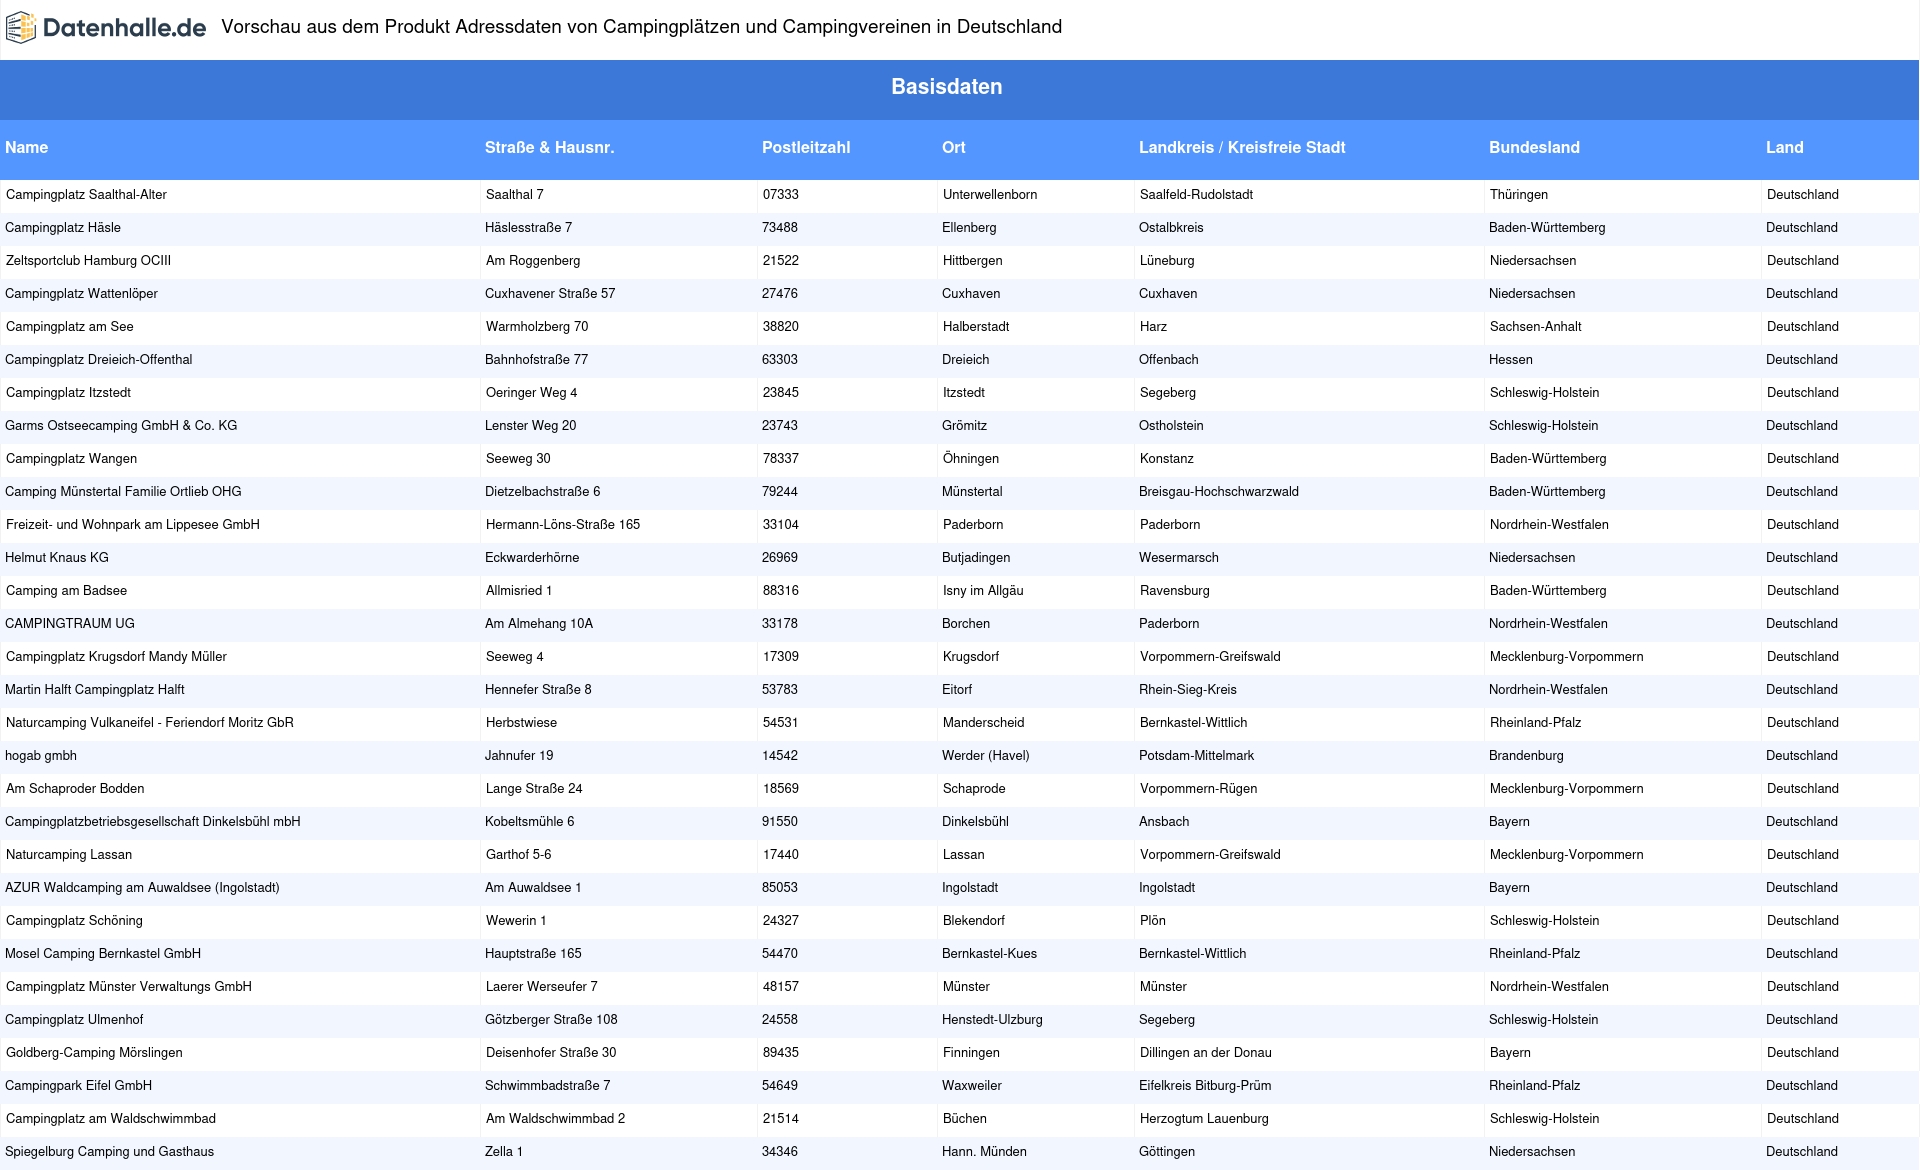Click the Landkreis / Kreisfreie Stadt header
Viewport: 1920px width, 1170px height.
(x=1242, y=148)
